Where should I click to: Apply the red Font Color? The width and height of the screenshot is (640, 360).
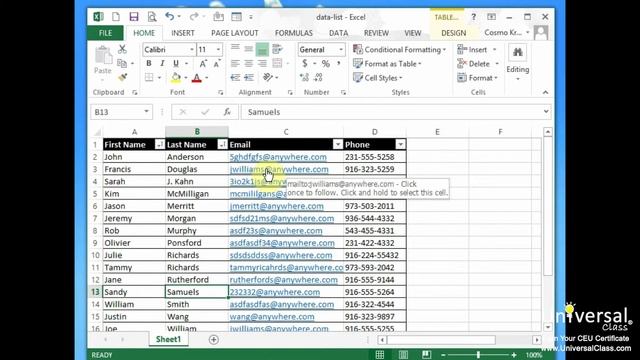pyautogui.click(x=197, y=78)
